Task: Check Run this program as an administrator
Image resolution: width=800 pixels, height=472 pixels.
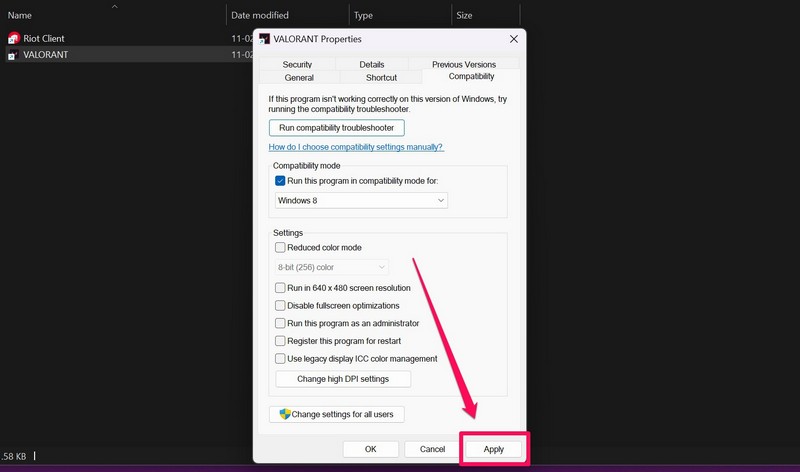Action: 280,323
